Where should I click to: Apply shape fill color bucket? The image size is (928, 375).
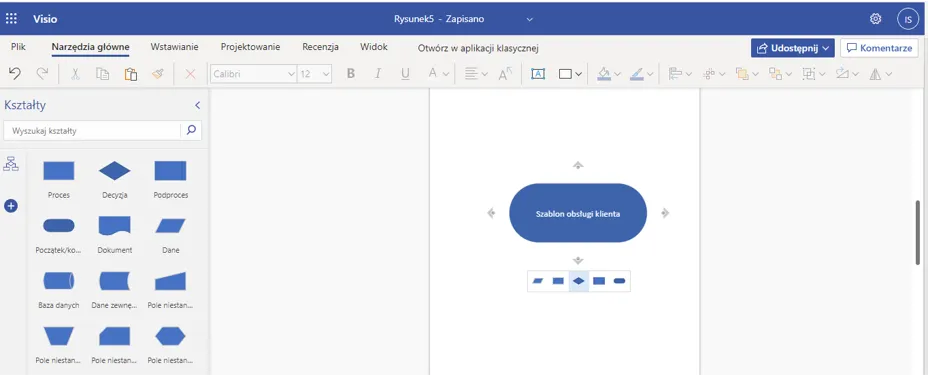604,74
